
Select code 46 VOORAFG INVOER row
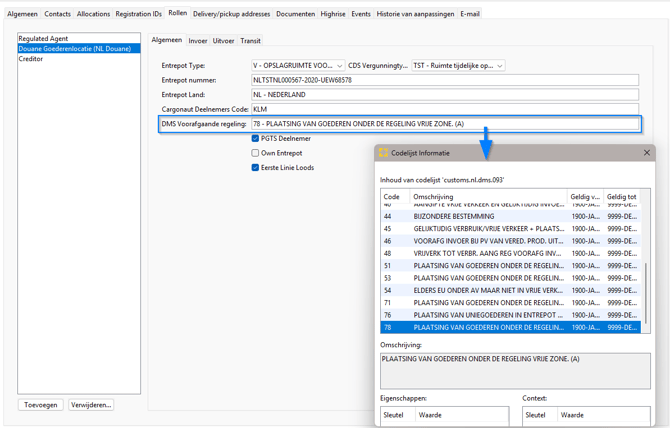(x=511, y=241)
